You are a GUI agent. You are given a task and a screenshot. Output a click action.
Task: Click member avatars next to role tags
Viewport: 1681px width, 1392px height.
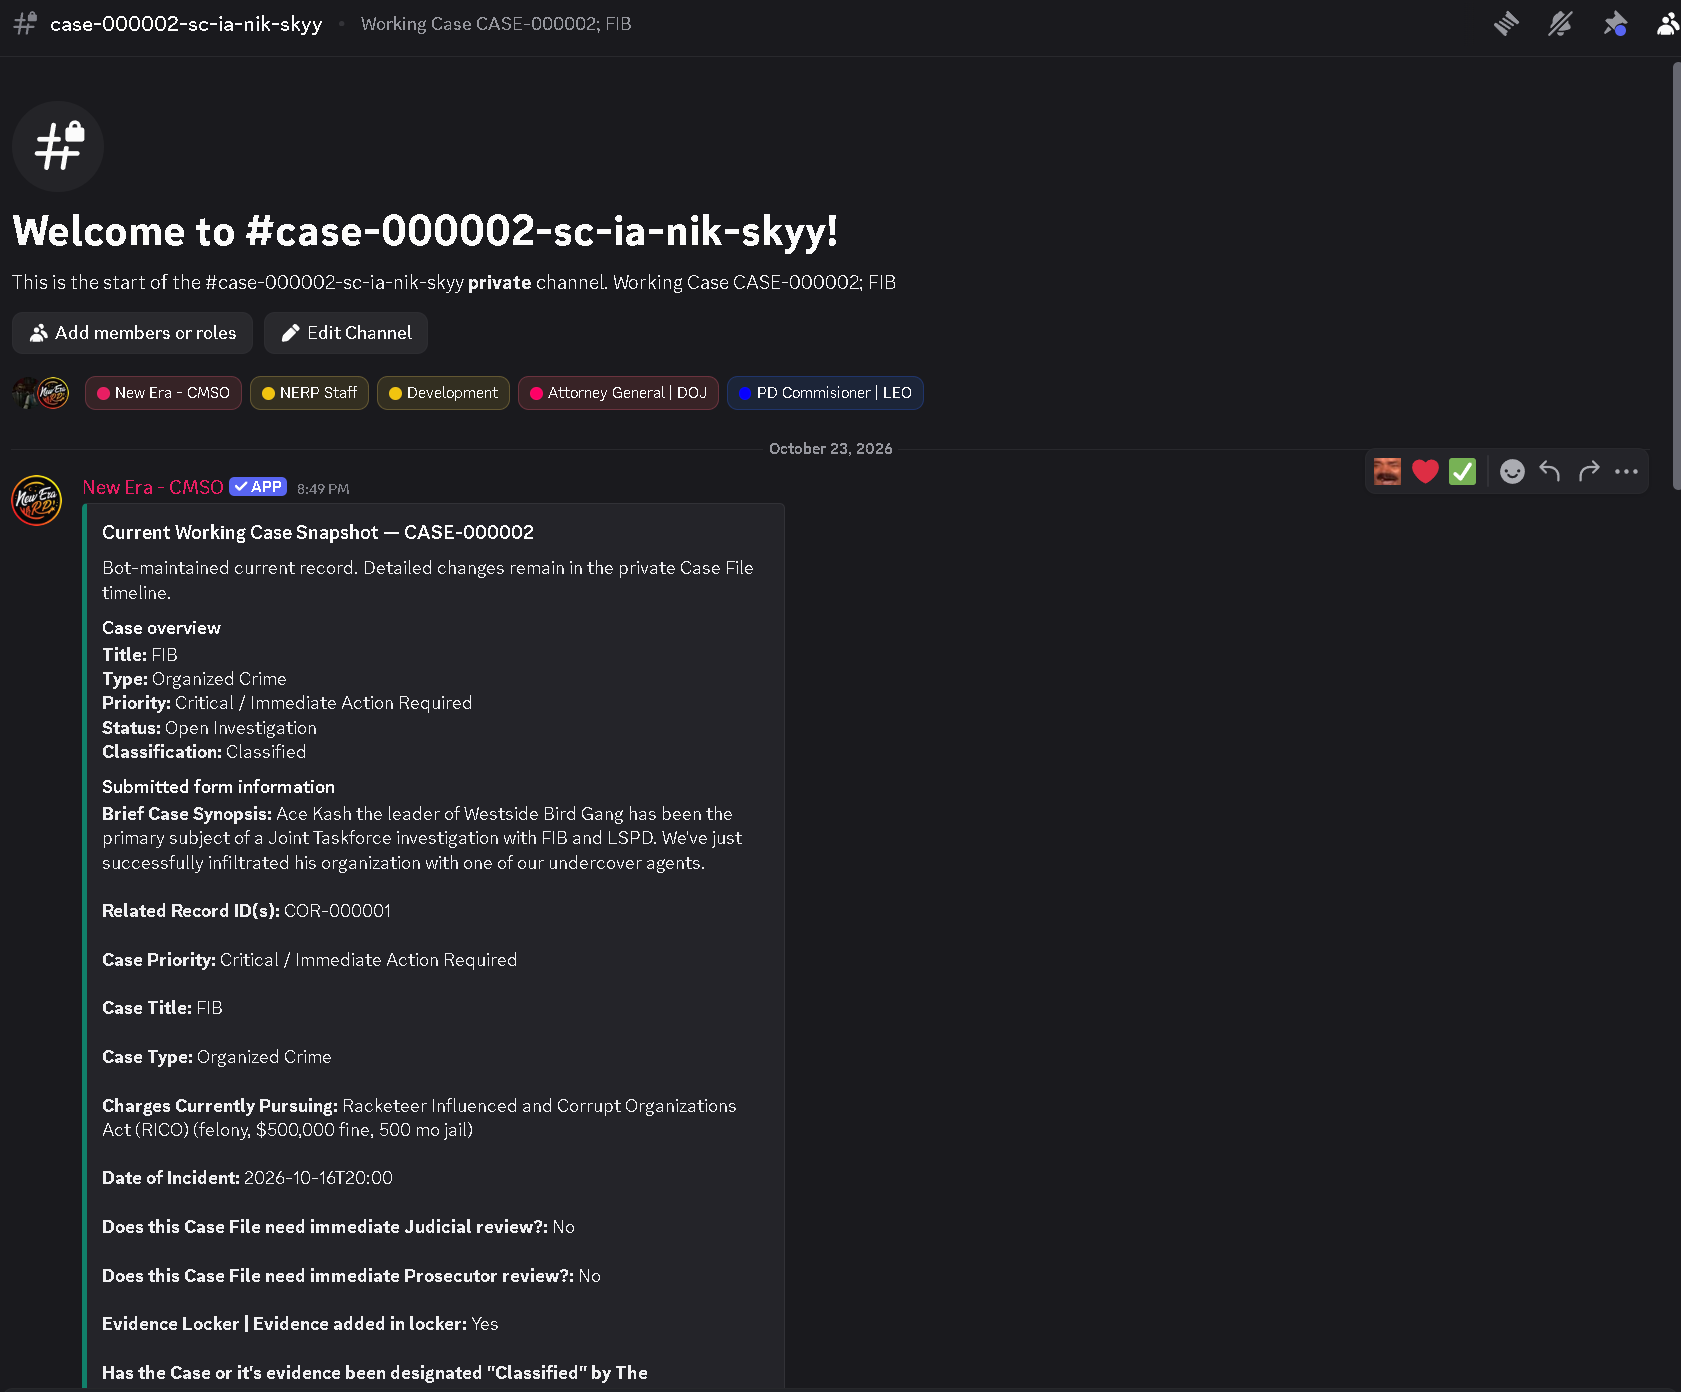41,393
